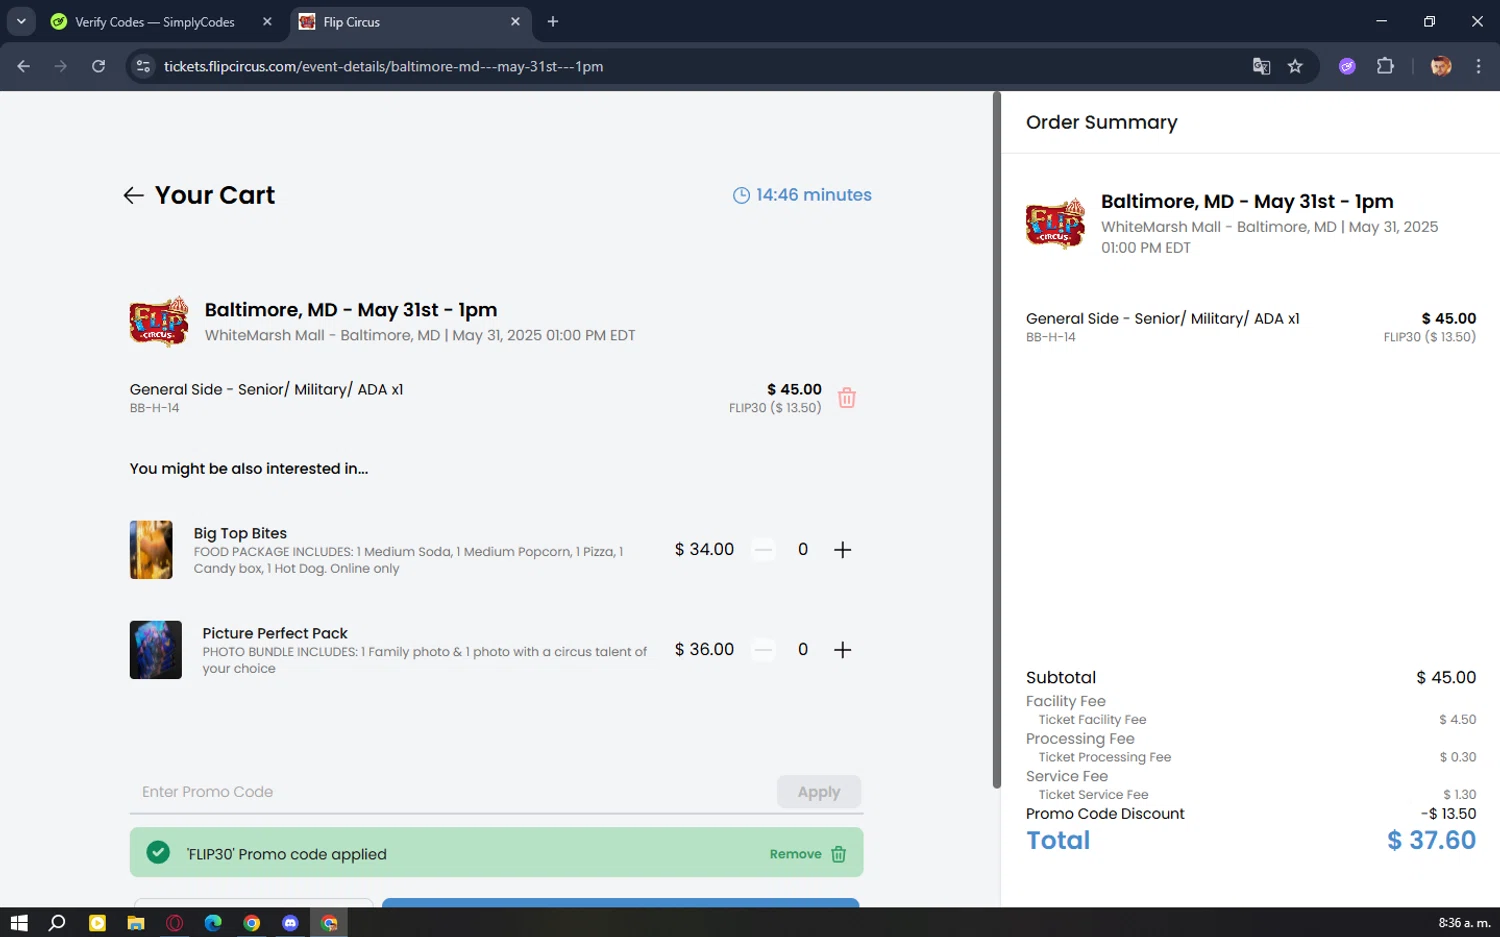Click the seat label BB-H-14 in cart

click(x=154, y=408)
